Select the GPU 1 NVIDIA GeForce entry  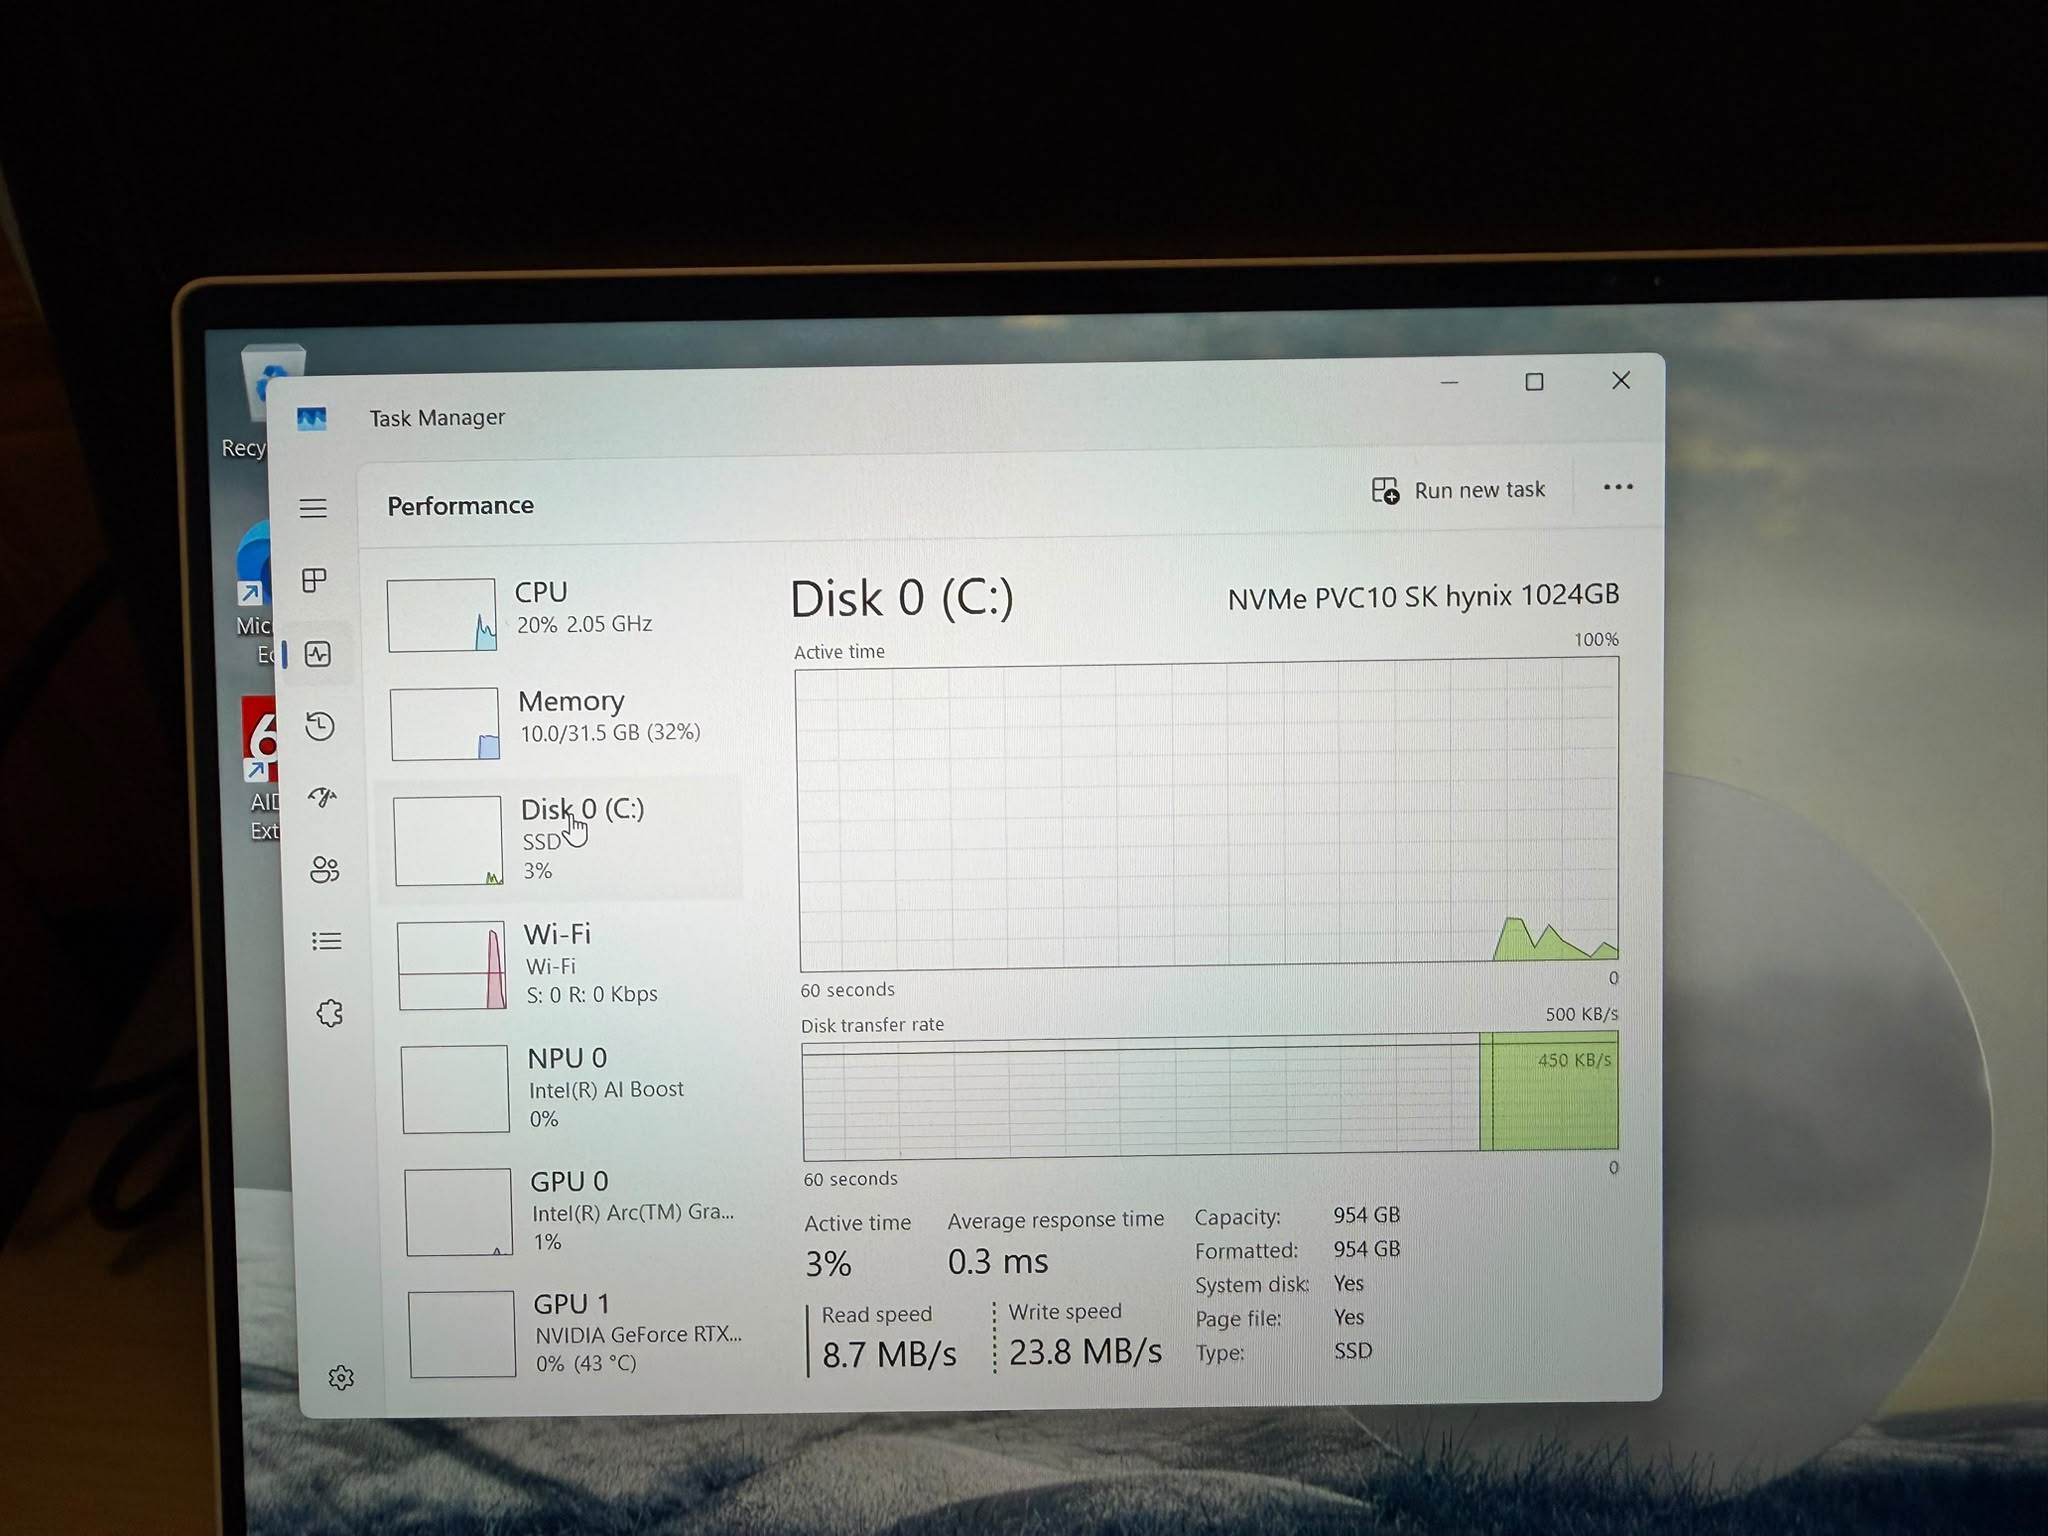578,1333
